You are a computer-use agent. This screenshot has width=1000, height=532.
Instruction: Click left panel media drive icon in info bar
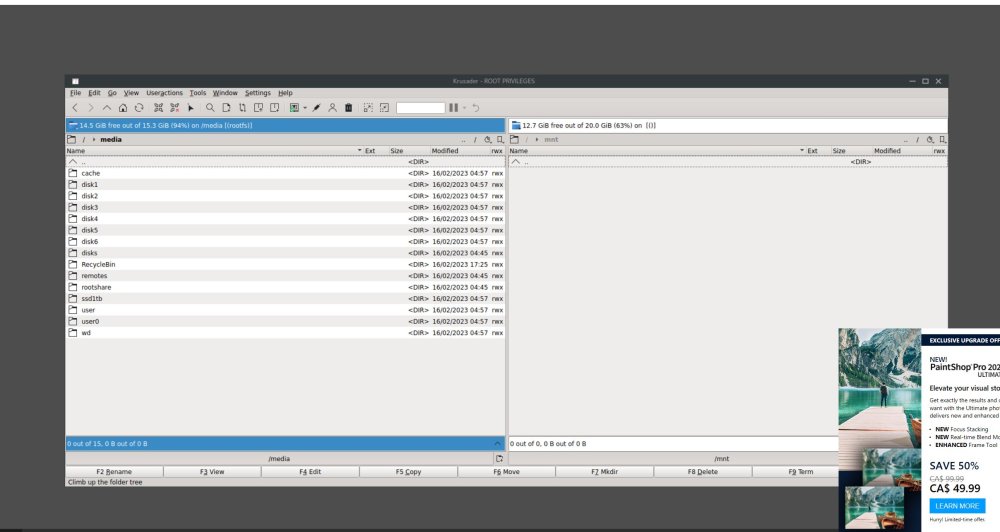click(x=73, y=126)
